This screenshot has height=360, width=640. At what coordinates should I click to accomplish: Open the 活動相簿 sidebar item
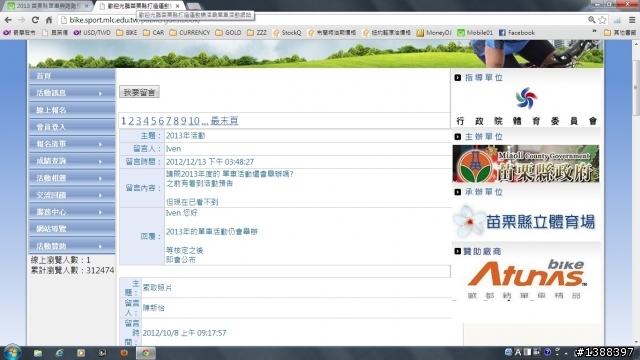click(x=72, y=178)
